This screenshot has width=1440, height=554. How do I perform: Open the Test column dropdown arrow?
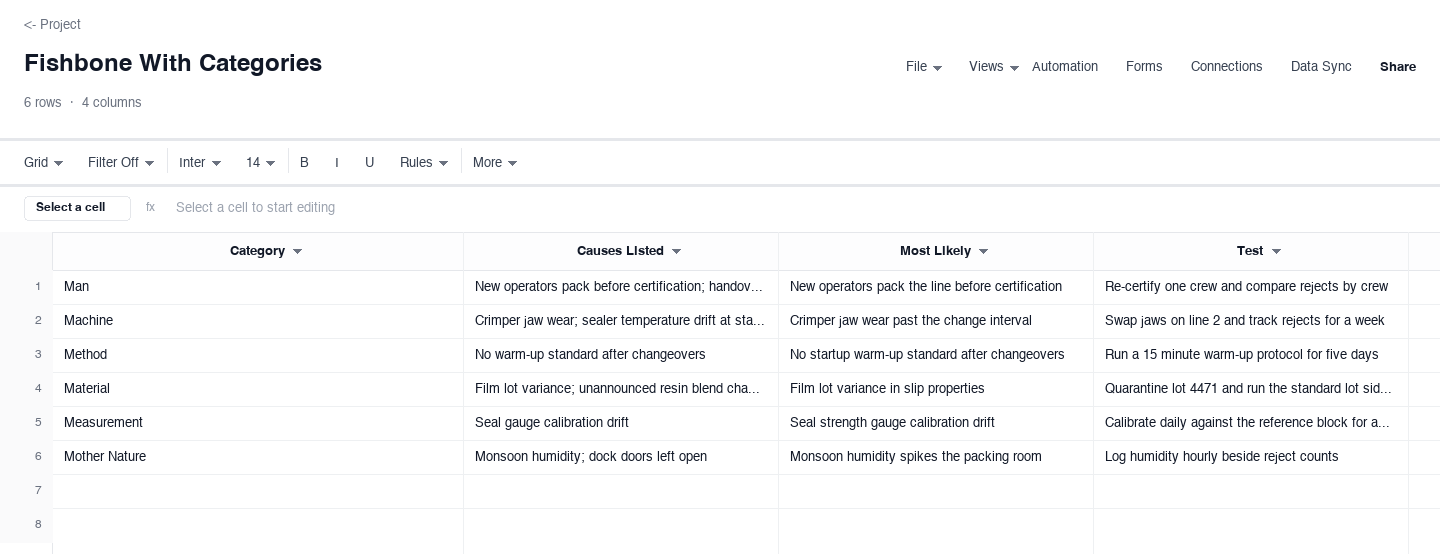point(1276,252)
